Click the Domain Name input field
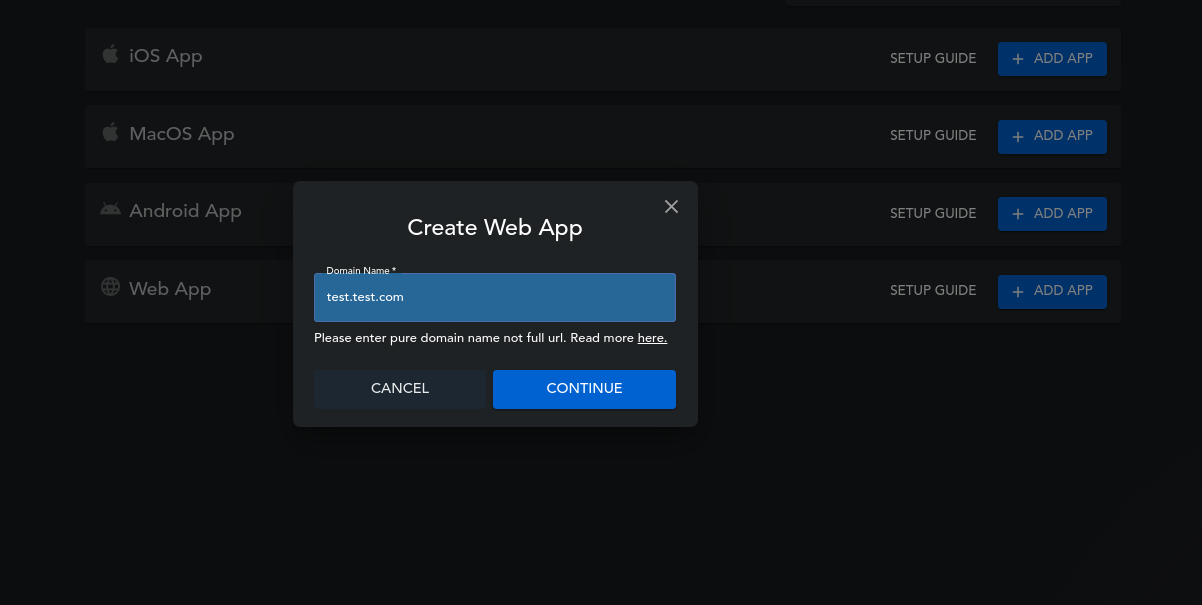 click(x=495, y=297)
